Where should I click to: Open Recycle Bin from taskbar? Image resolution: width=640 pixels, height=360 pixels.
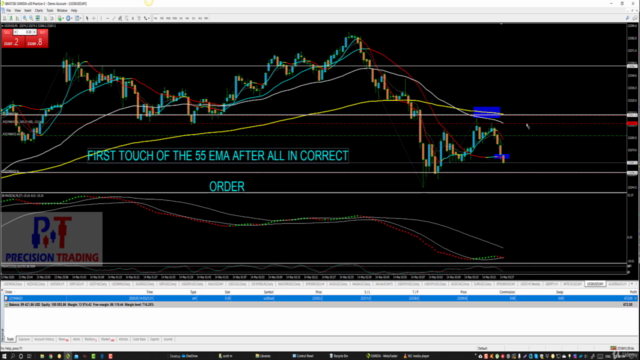coord(339,356)
